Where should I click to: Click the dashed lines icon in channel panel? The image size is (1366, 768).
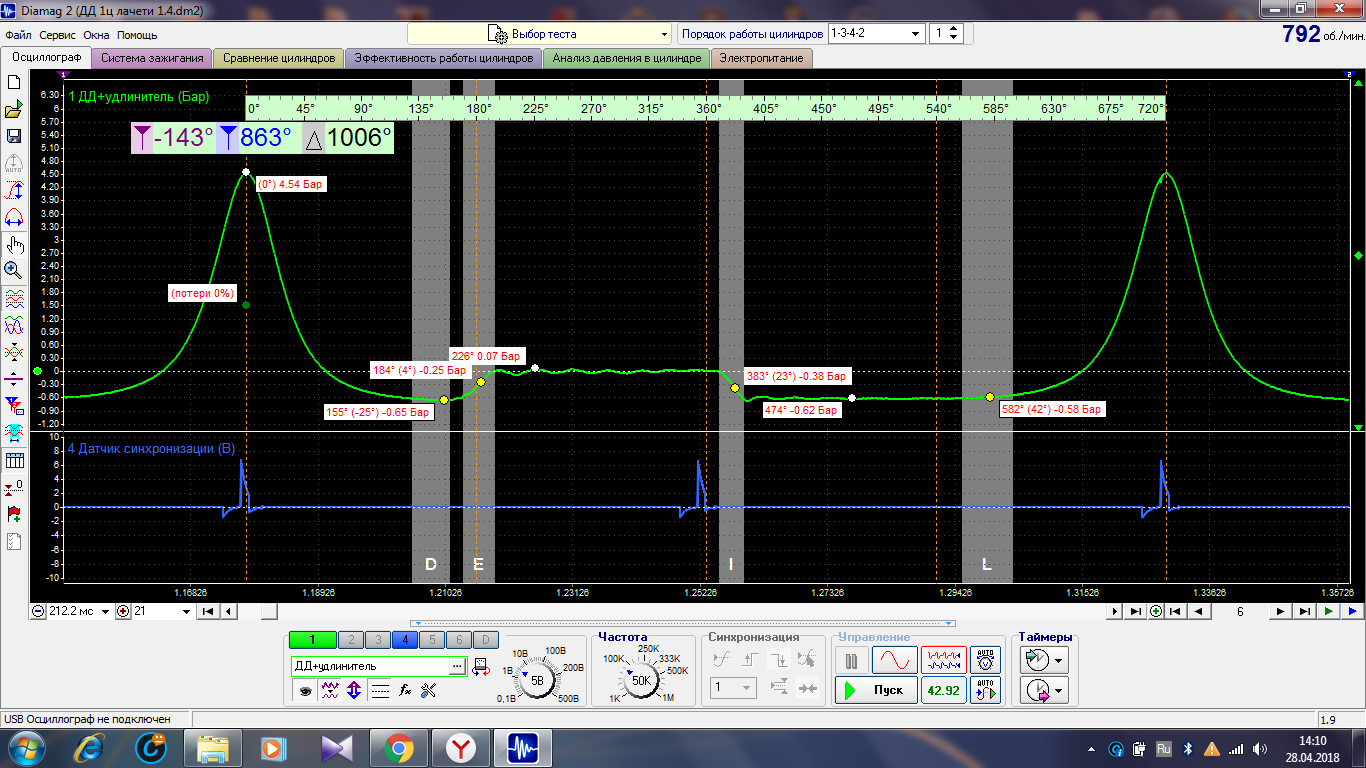(x=380, y=689)
